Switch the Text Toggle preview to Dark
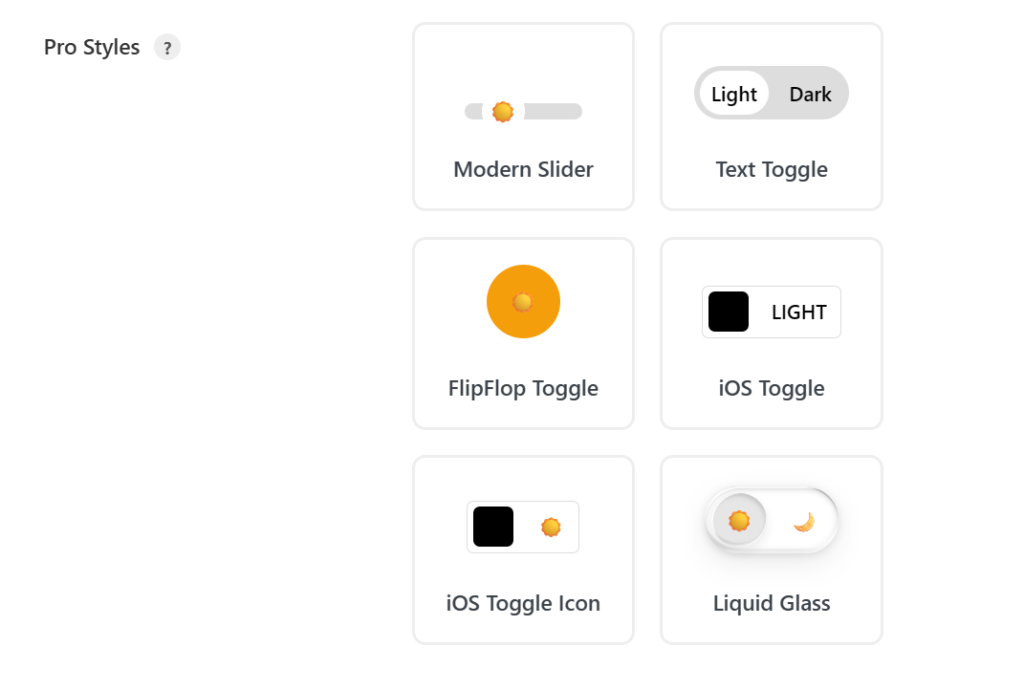 (810, 93)
